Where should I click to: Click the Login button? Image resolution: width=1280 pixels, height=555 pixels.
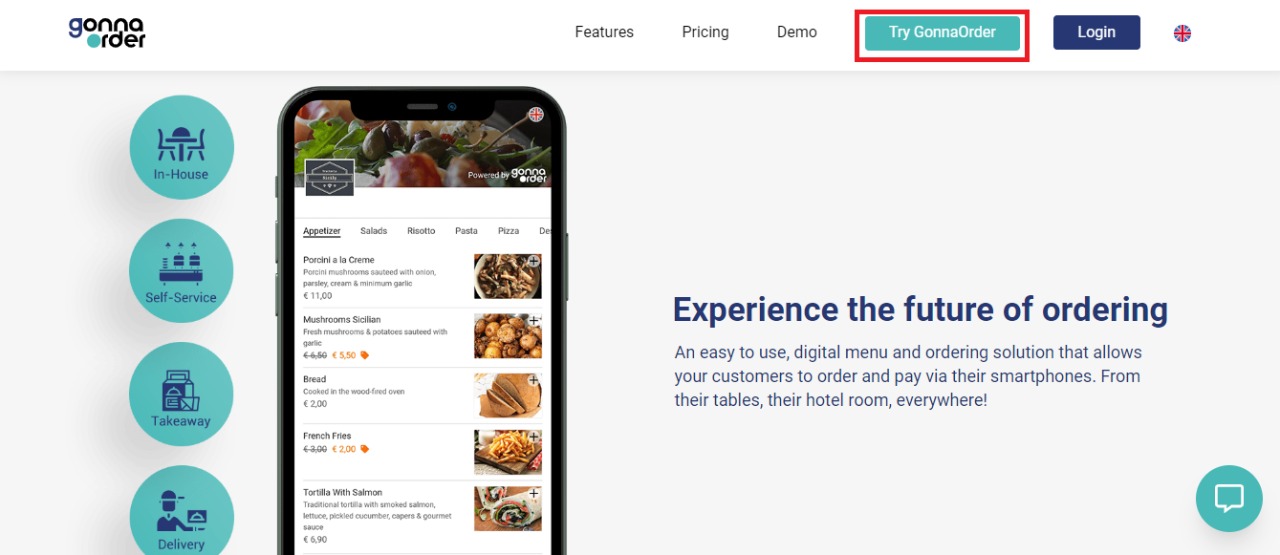coord(1096,32)
